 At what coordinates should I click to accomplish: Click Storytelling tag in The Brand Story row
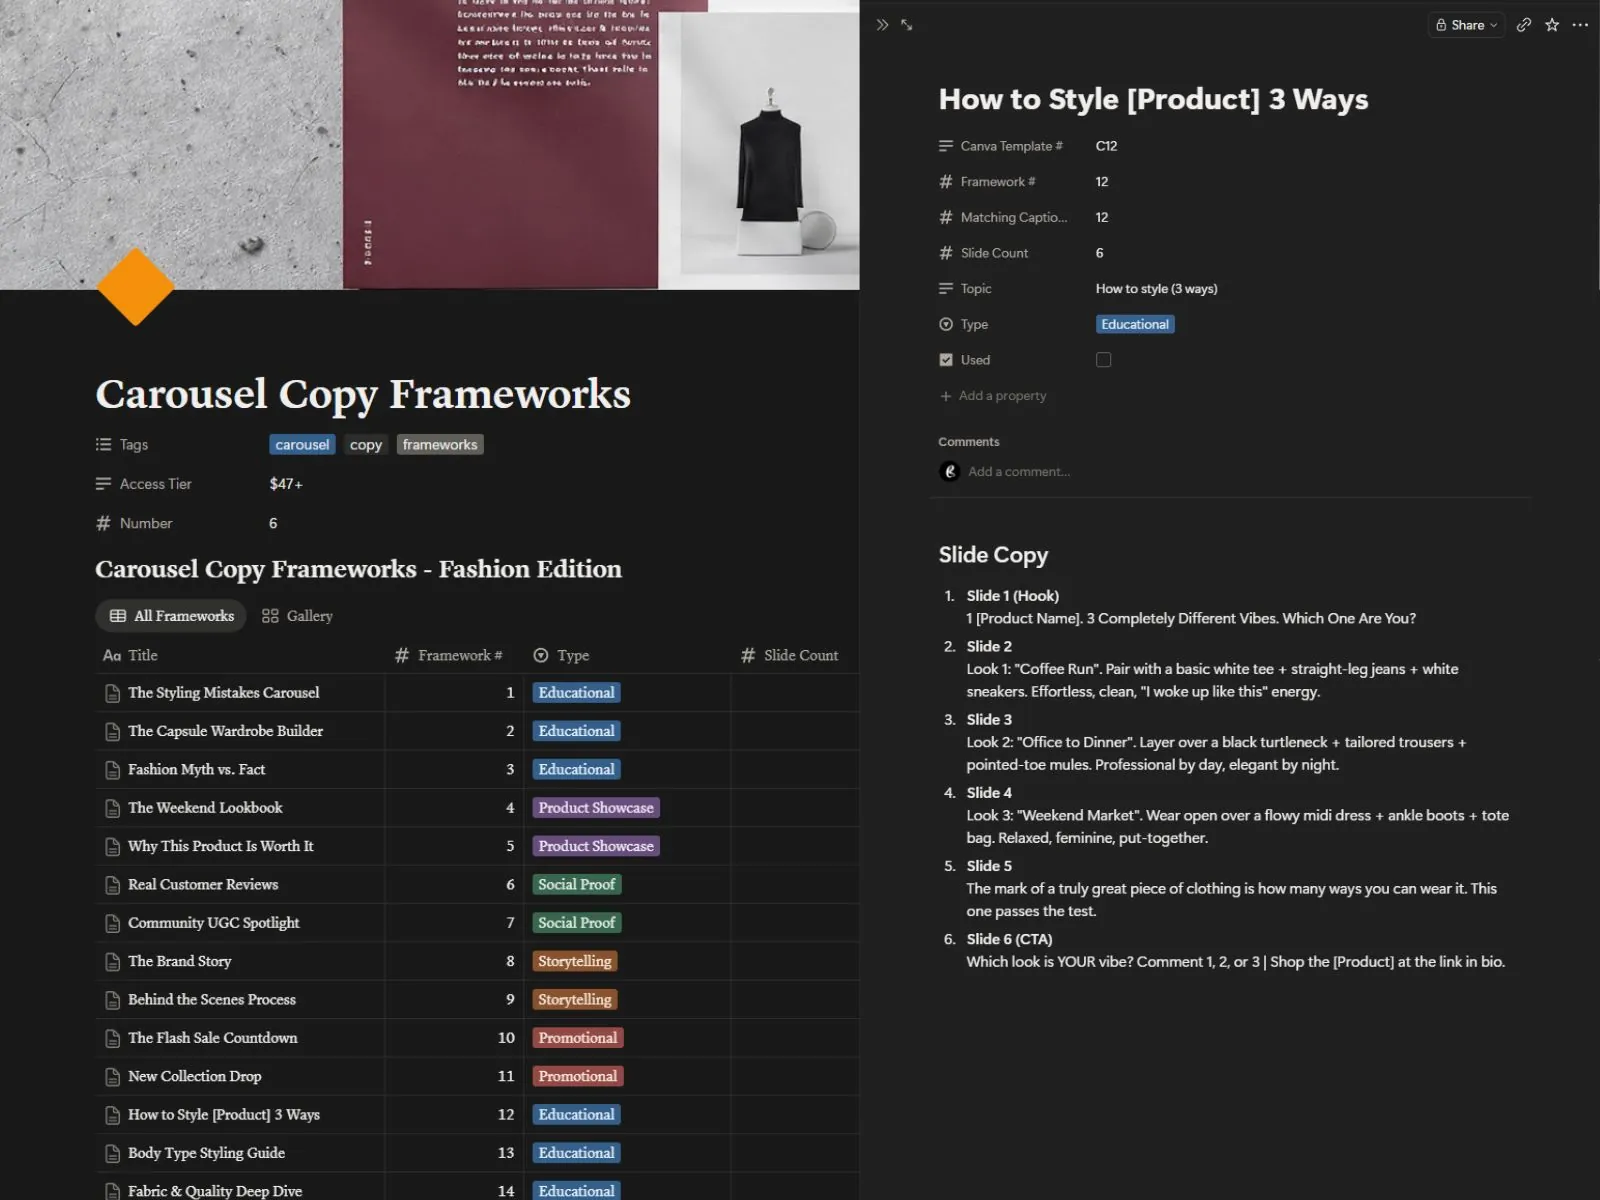tap(575, 962)
